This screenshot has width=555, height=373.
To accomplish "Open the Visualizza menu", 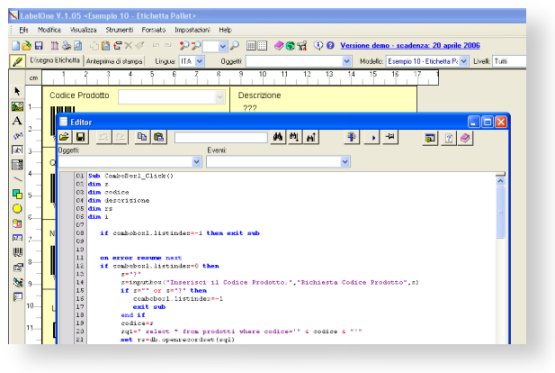I will (x=84, y=30).
